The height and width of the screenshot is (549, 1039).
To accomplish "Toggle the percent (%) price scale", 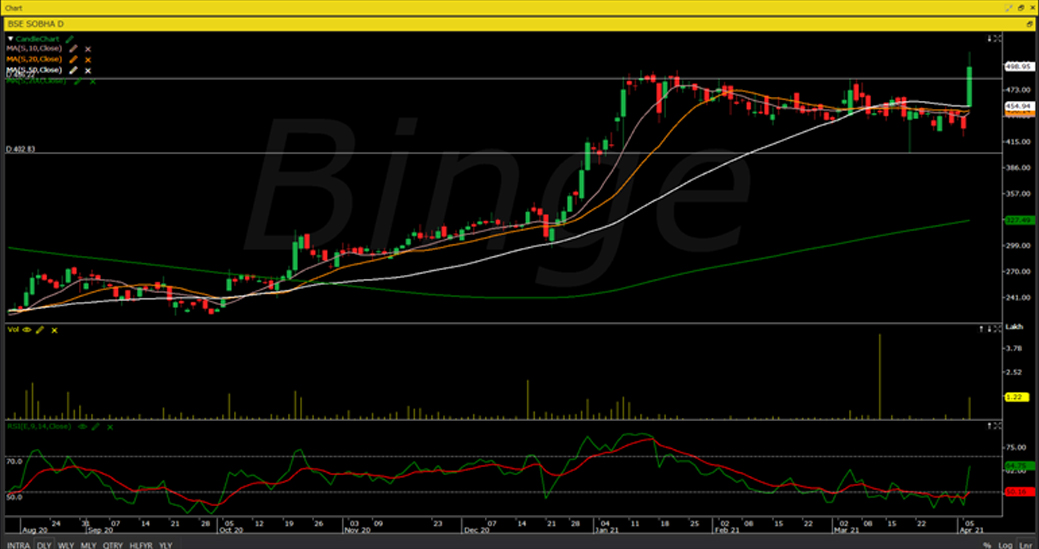I will [987, 544].
